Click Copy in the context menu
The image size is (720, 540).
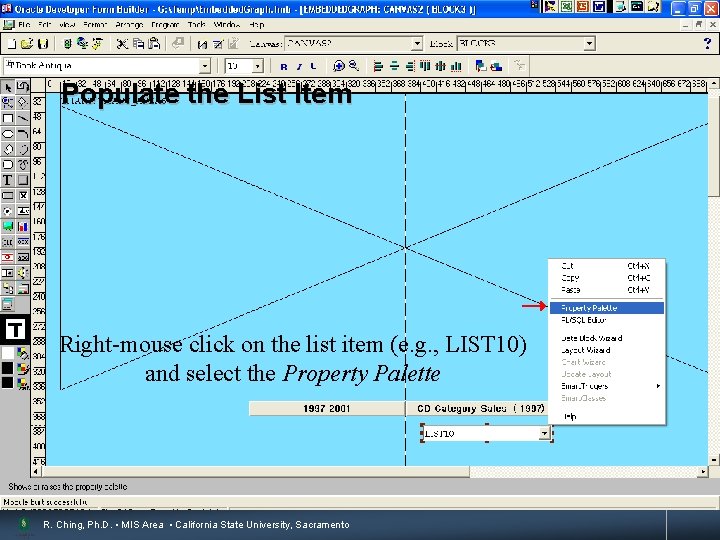click(607, 278)
